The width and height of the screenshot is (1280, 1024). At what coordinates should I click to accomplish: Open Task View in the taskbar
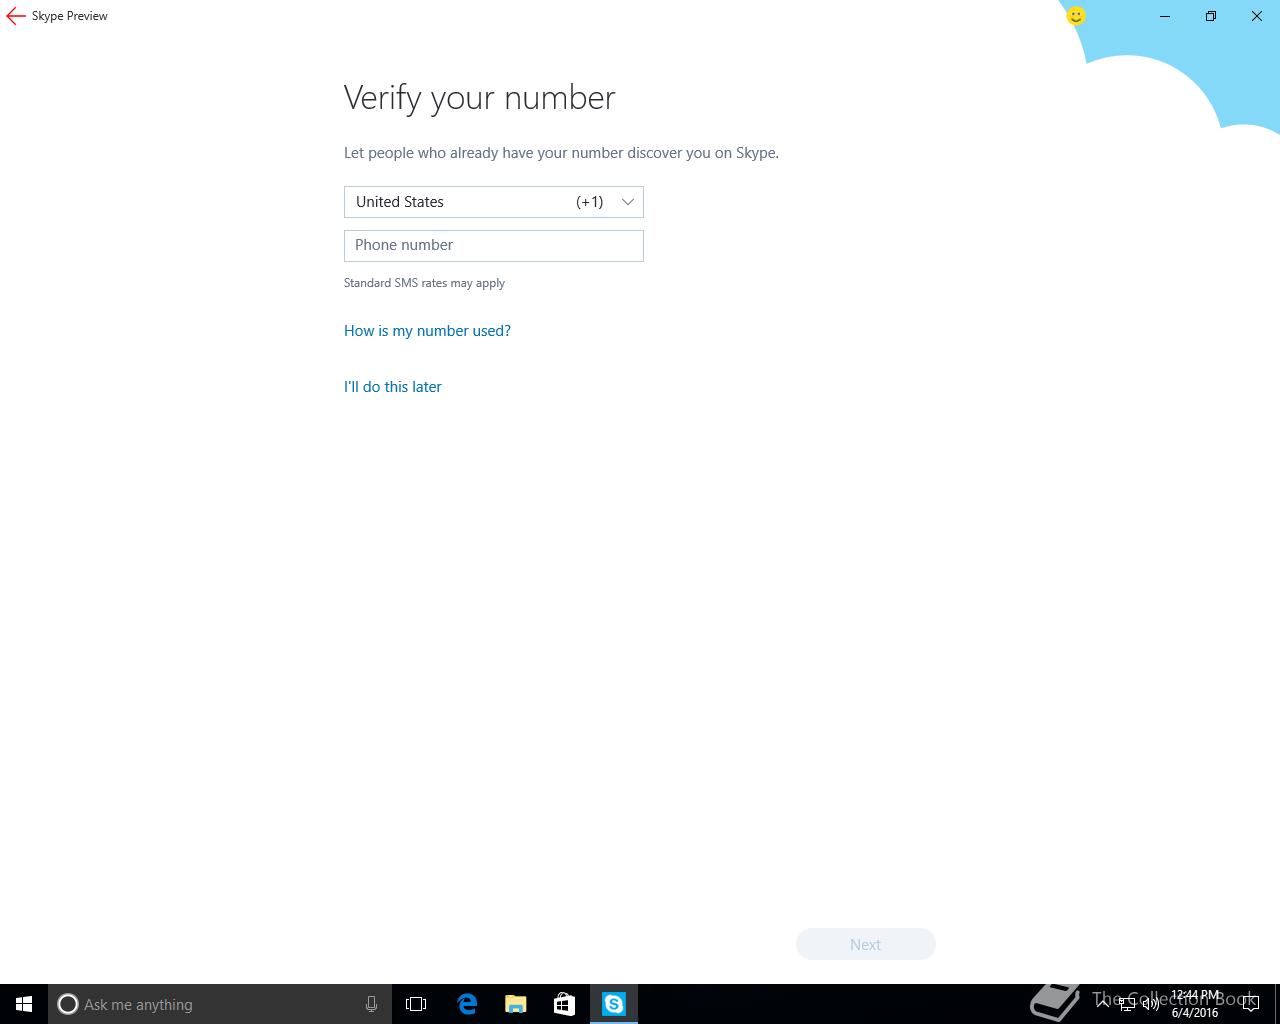point(416,1004)
